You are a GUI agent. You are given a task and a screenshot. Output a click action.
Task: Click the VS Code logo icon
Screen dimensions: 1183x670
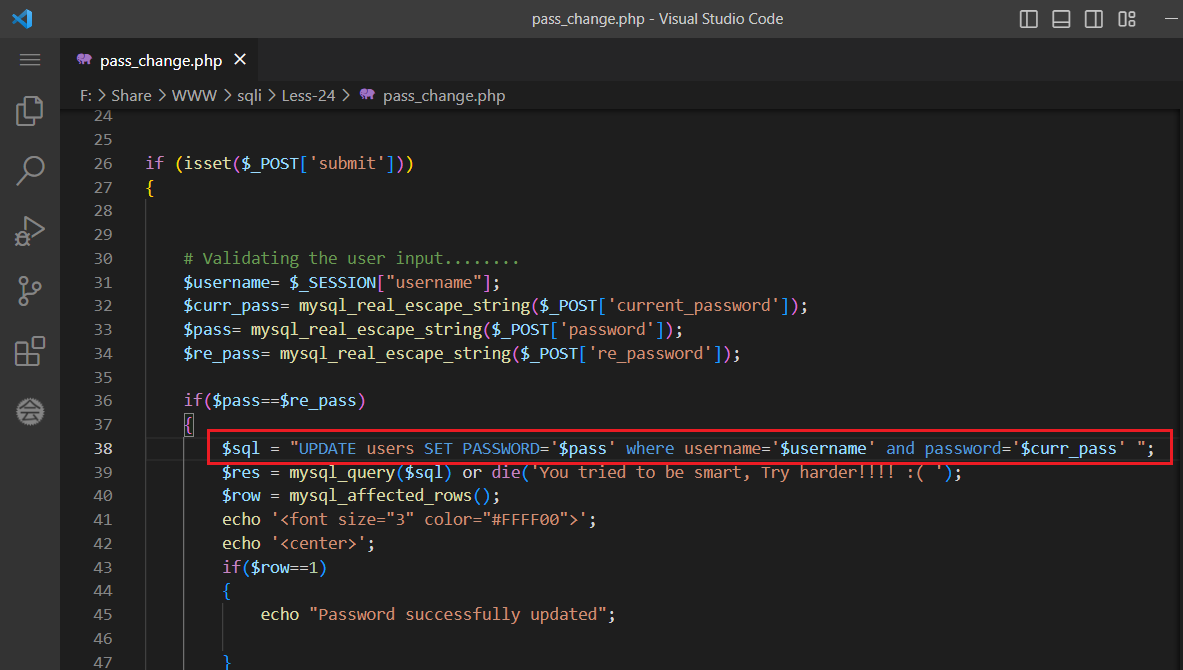coord(23,19)
